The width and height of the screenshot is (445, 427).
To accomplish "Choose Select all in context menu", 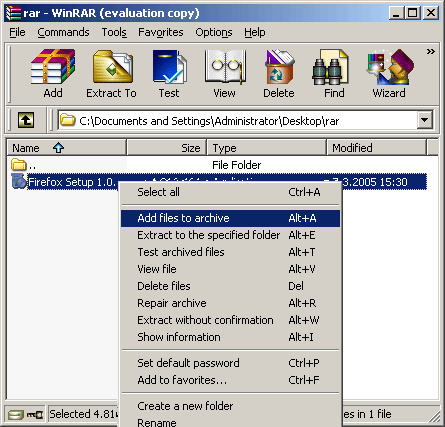I will [230, 192].
